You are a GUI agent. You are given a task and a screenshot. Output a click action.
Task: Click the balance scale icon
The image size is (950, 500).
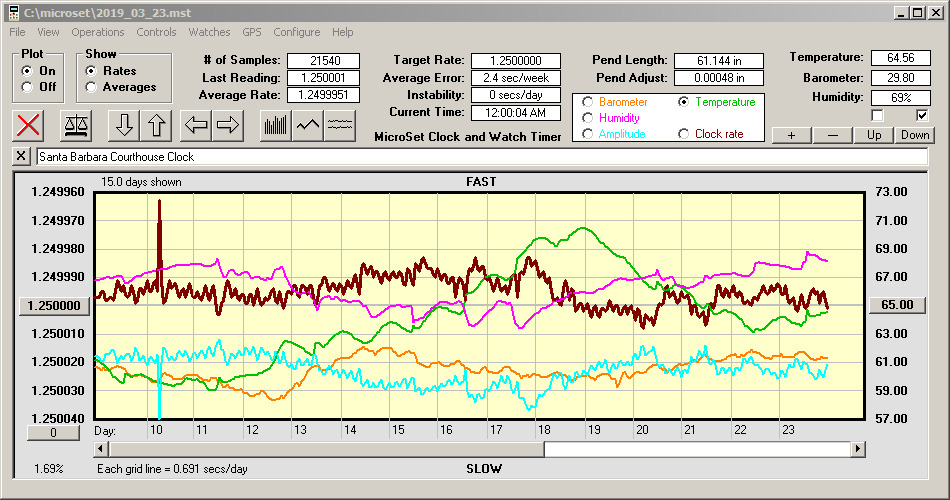[75, 126]
